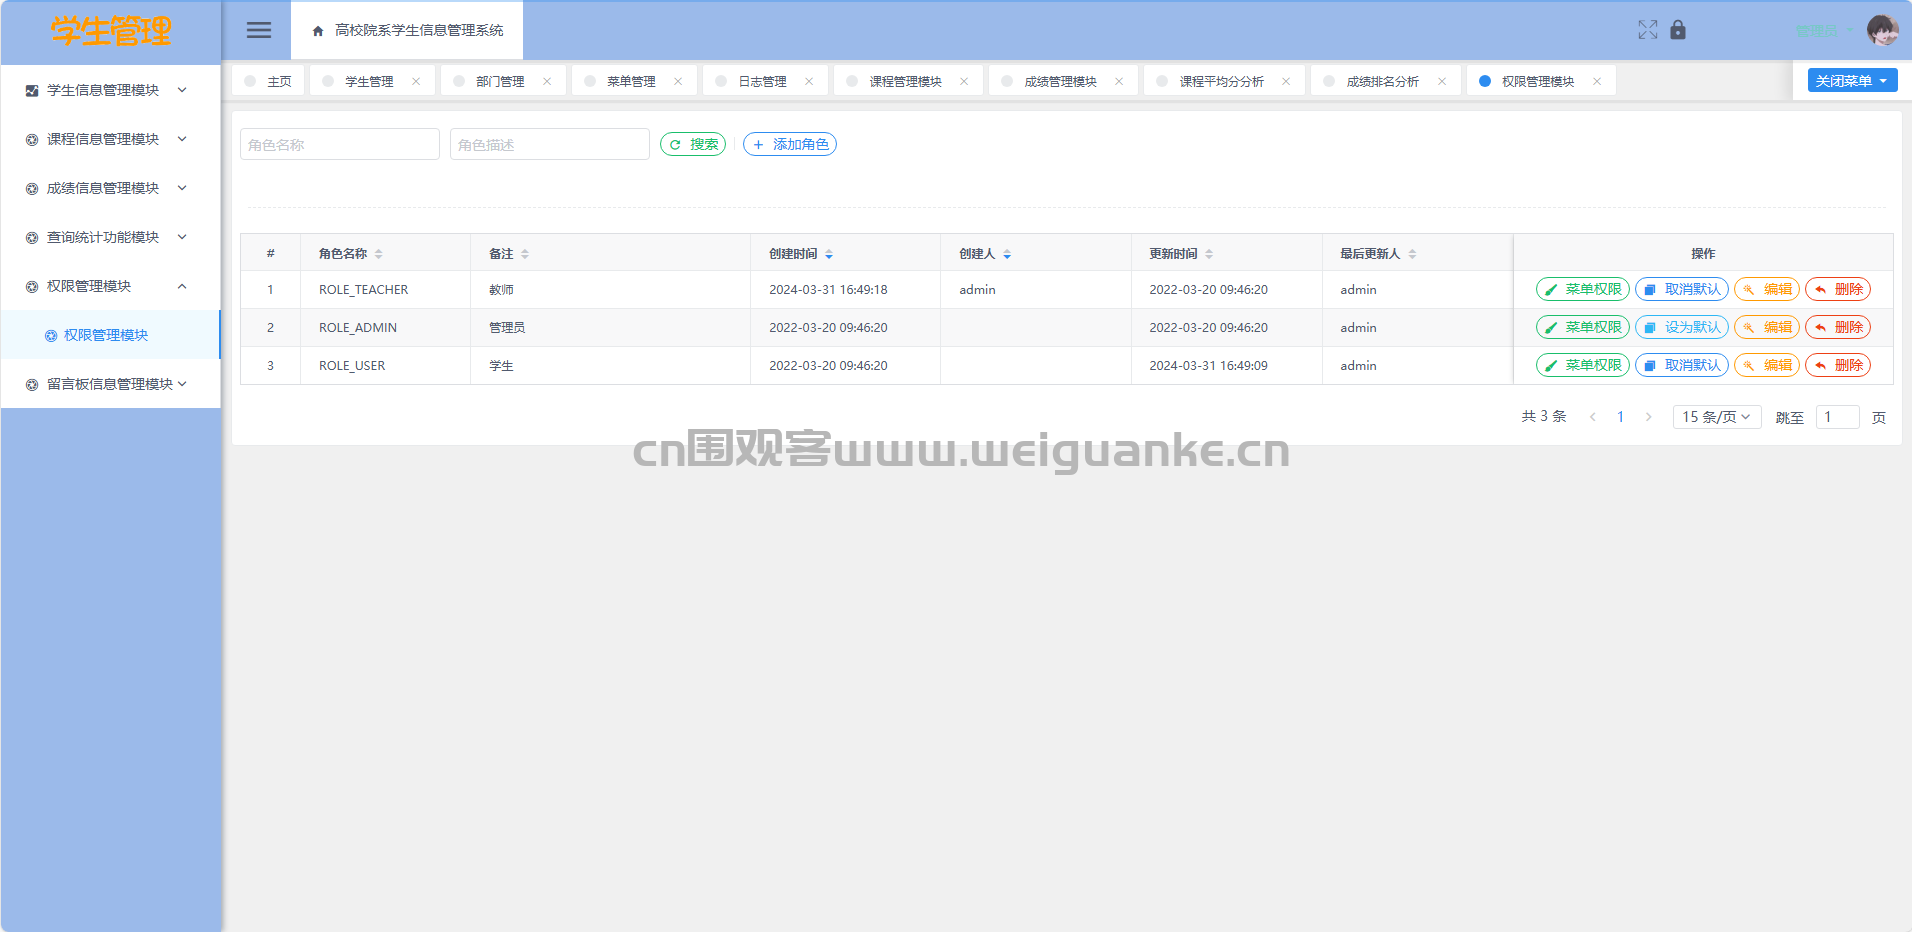Click 删除 button for ROLE_ADMIN row

click(1838, 328)
